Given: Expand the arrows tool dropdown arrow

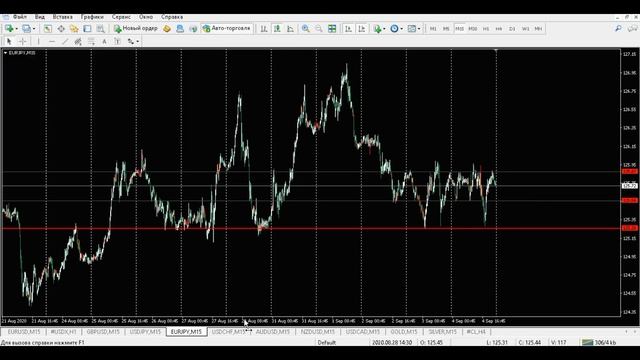Looking at the screenshot, I should coord(137,41).
